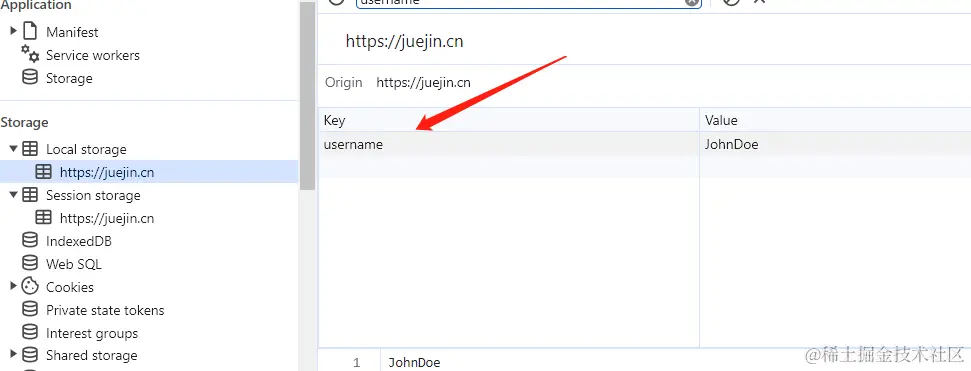Expand the Shared storage tree arrow
The height and width of the screenshot is (371, 971).
pos(14,355)
